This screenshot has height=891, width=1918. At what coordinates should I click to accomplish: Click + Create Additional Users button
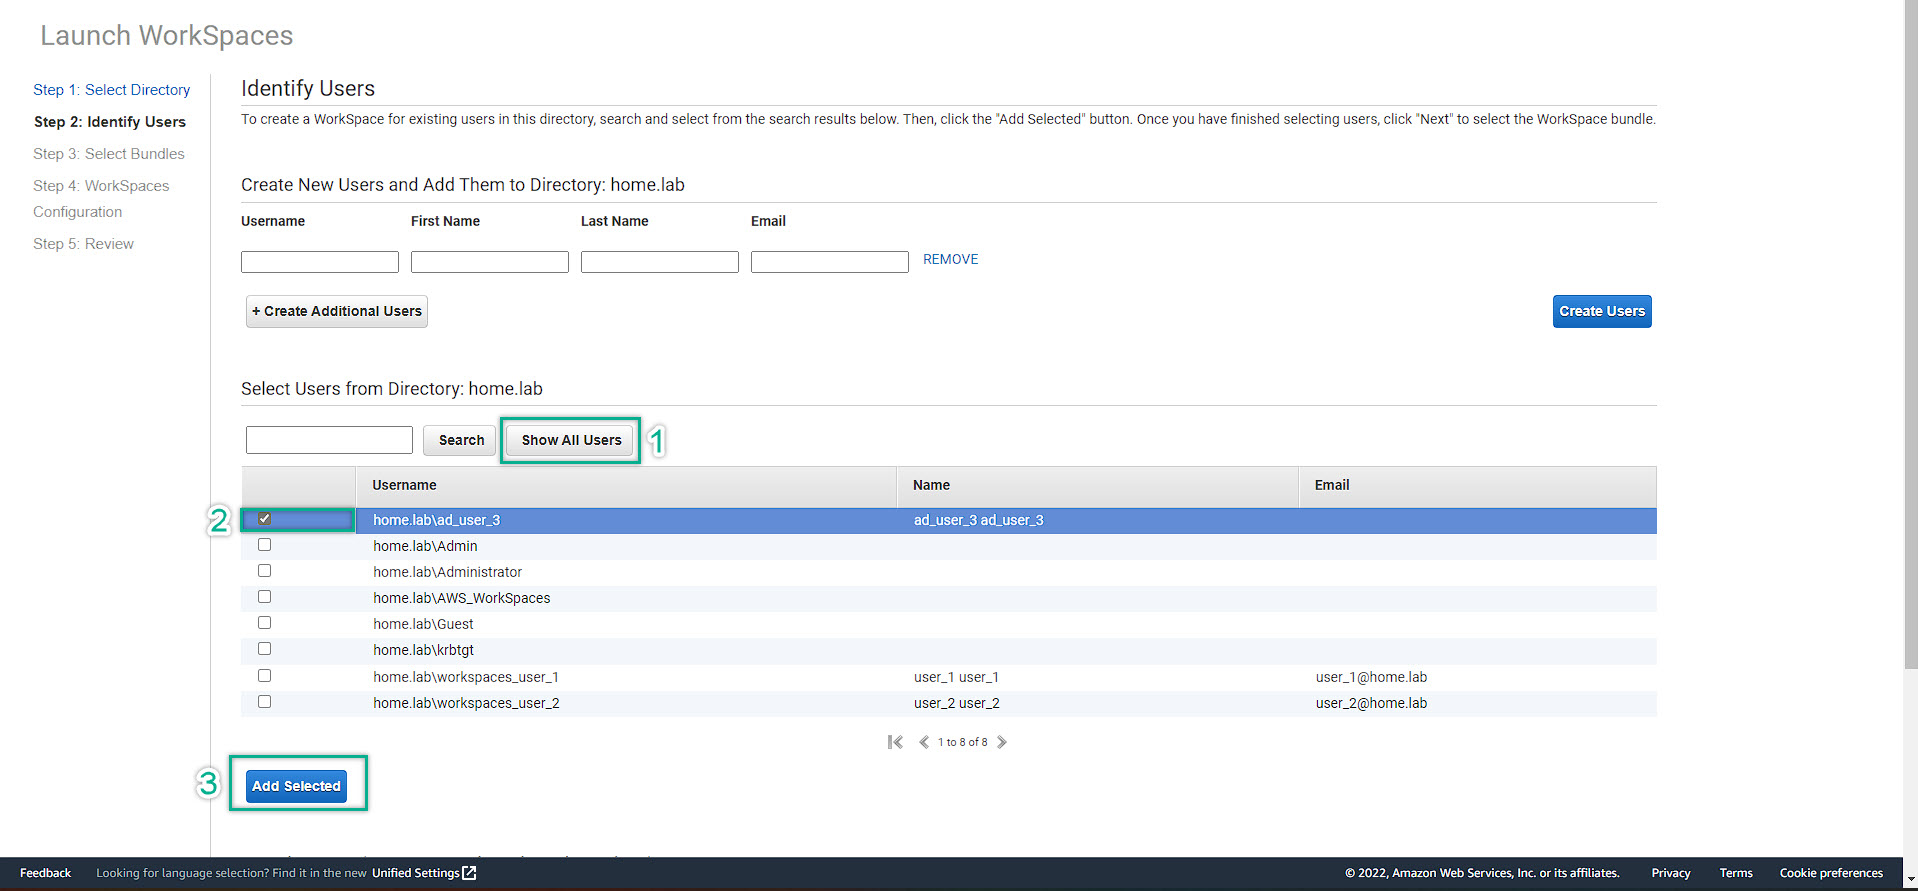tap(337, 311)
